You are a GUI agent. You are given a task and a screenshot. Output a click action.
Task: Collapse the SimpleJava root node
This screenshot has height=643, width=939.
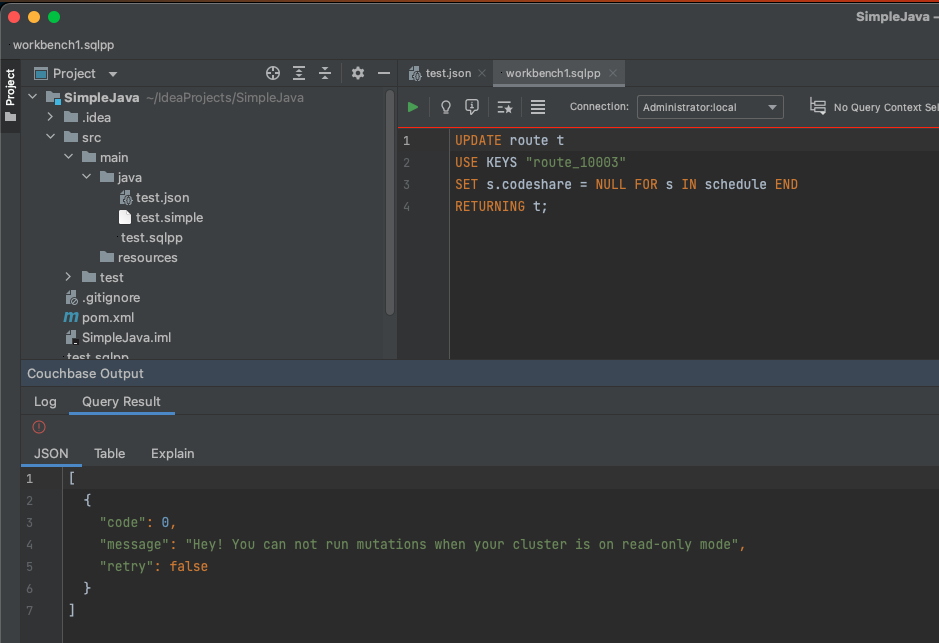coord(33,96)
